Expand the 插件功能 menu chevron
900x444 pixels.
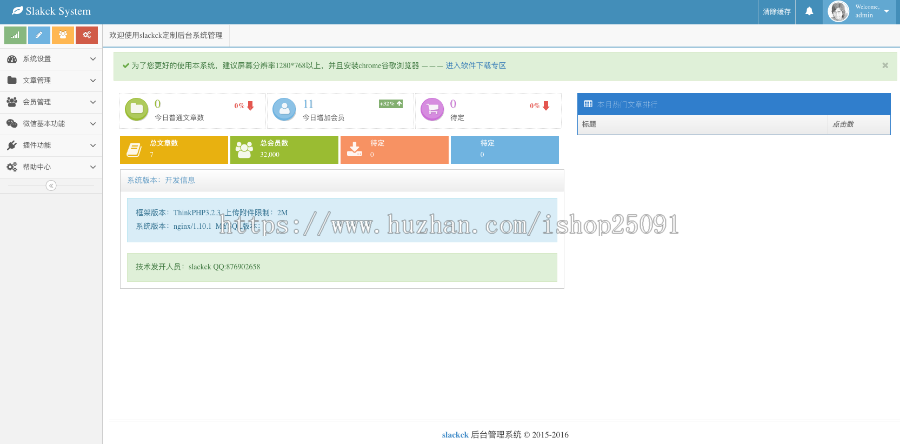coord(93,146)
